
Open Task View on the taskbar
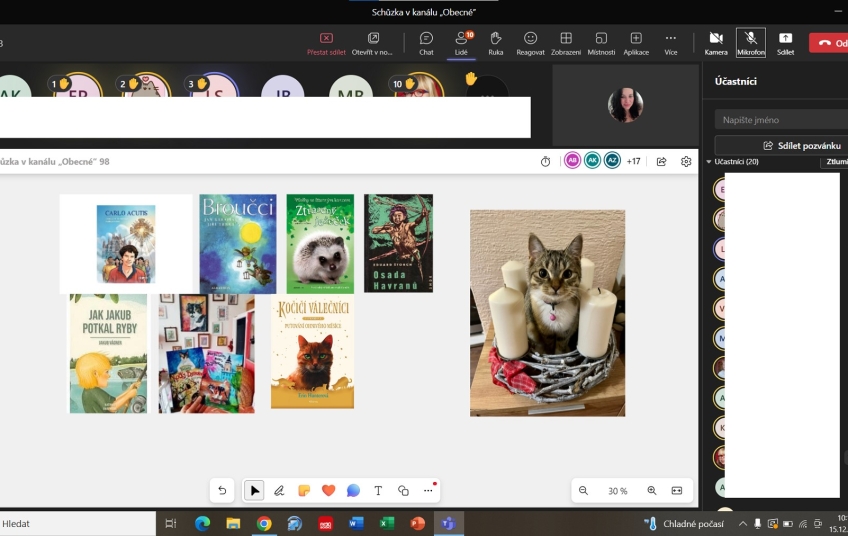point(171,524)
